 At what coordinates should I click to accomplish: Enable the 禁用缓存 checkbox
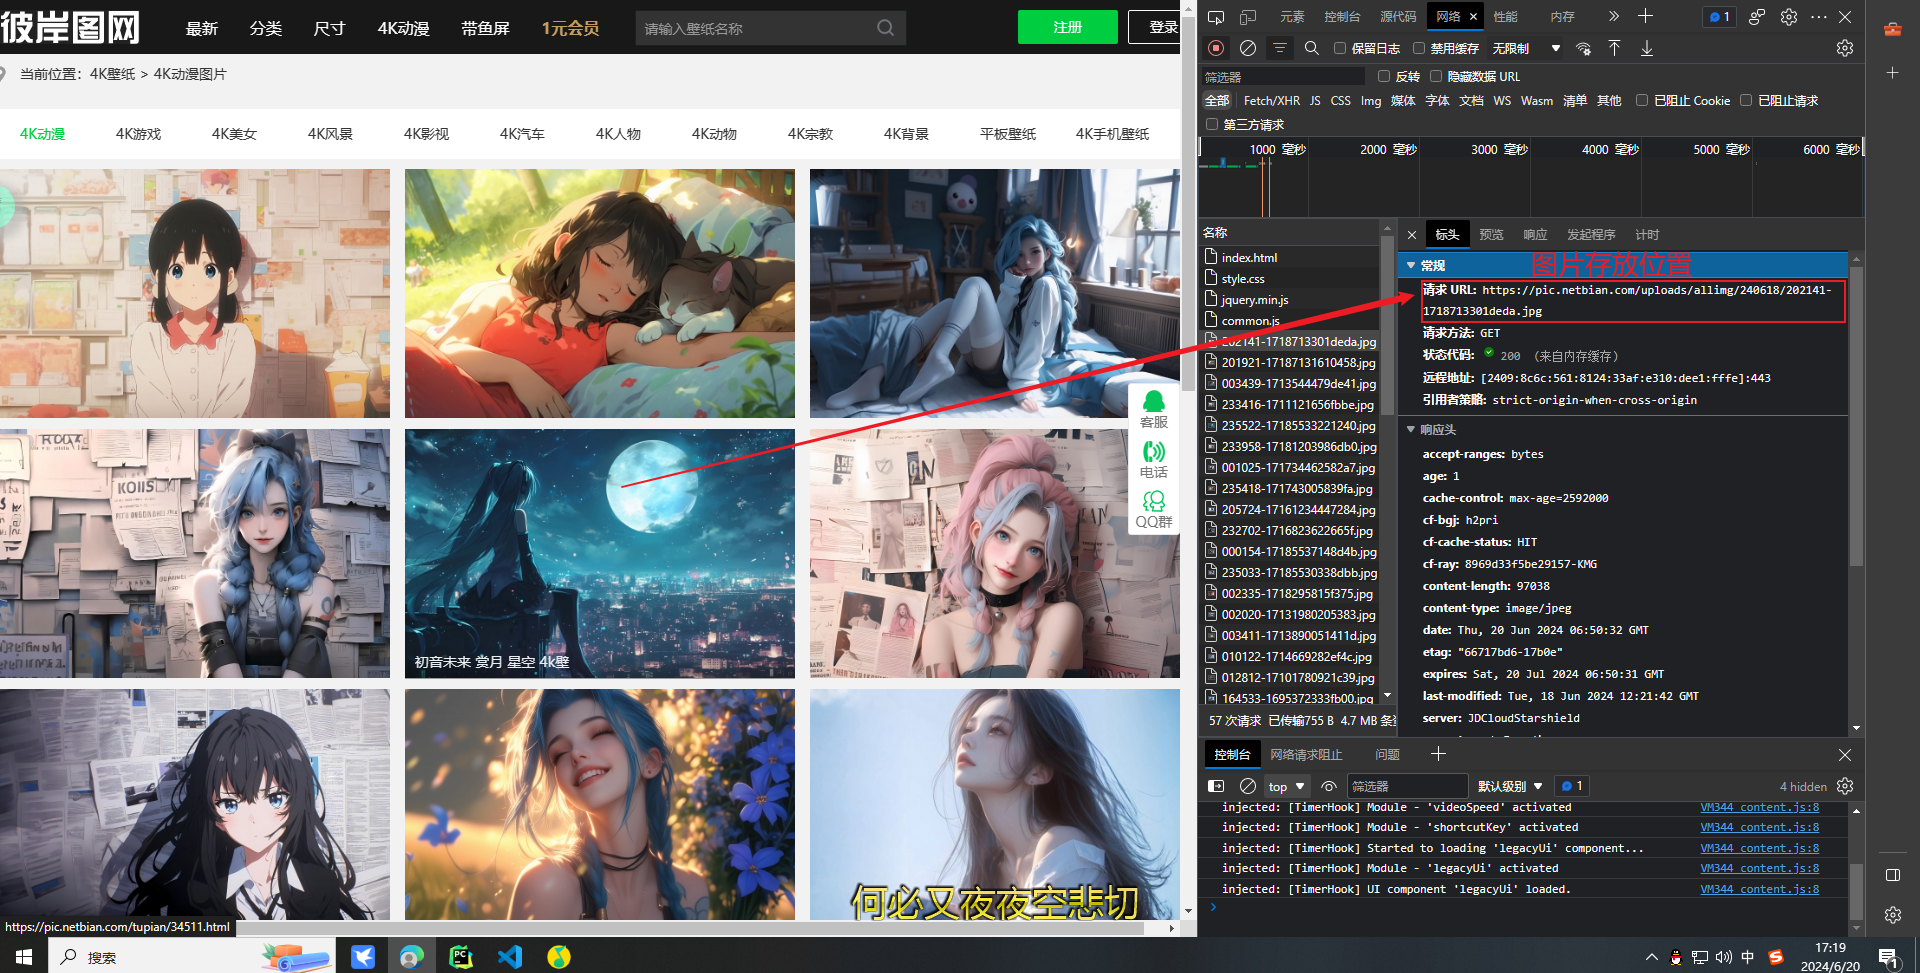pos(1419,48)
